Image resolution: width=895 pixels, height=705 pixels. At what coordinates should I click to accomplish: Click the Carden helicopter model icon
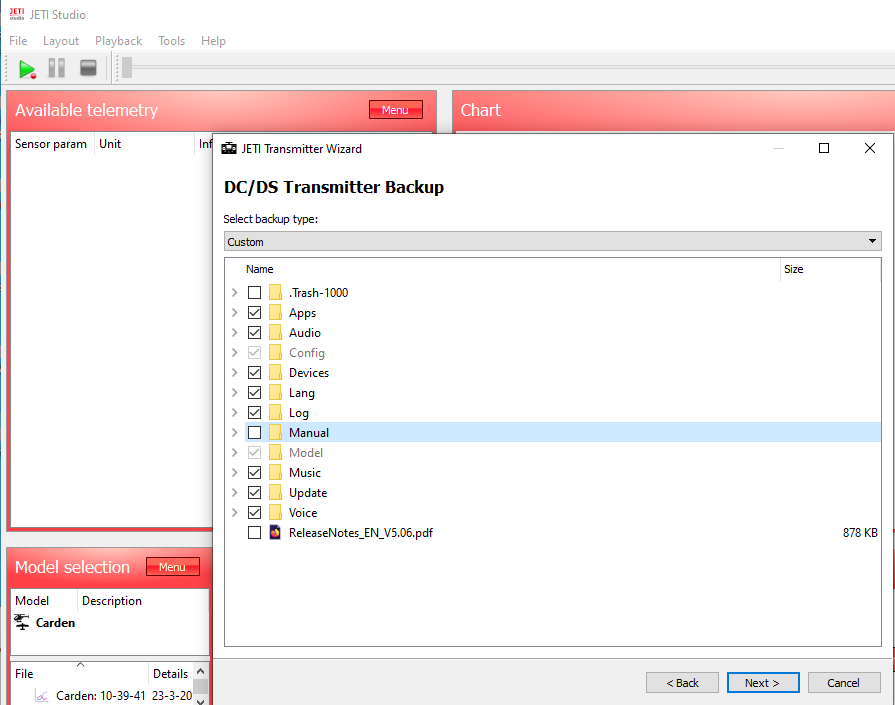22,622
